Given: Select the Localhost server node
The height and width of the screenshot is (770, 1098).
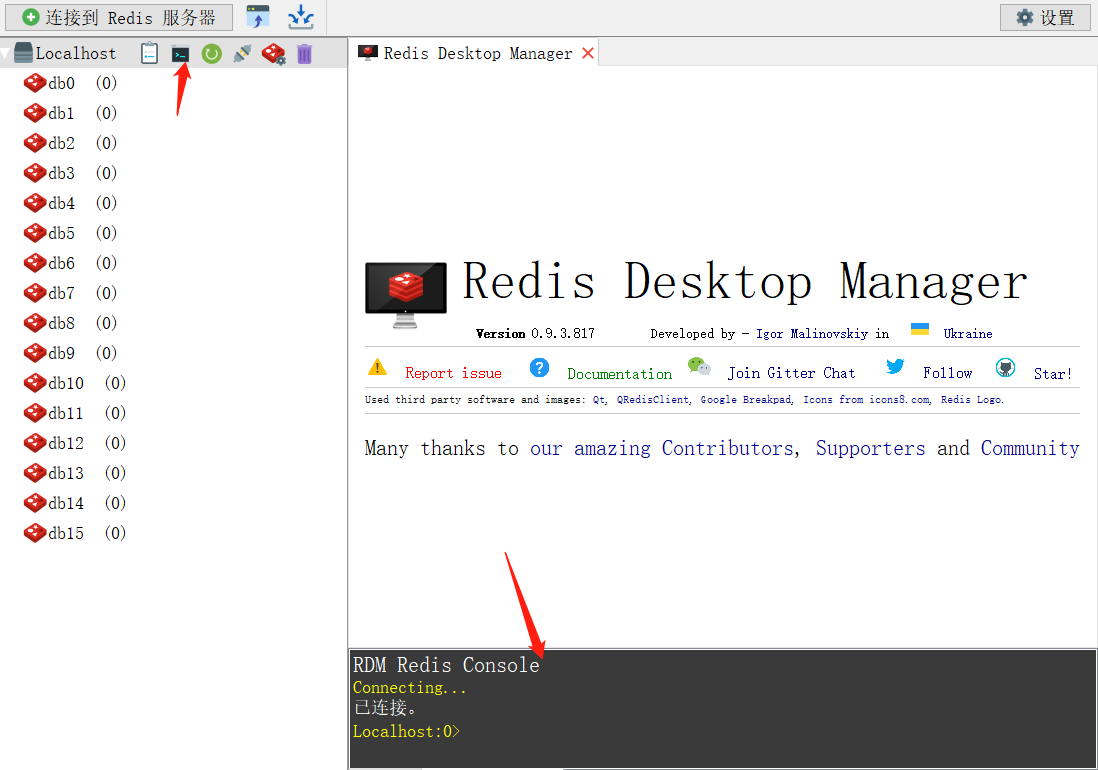Looking at the screenshot, I should click(76, 53).
